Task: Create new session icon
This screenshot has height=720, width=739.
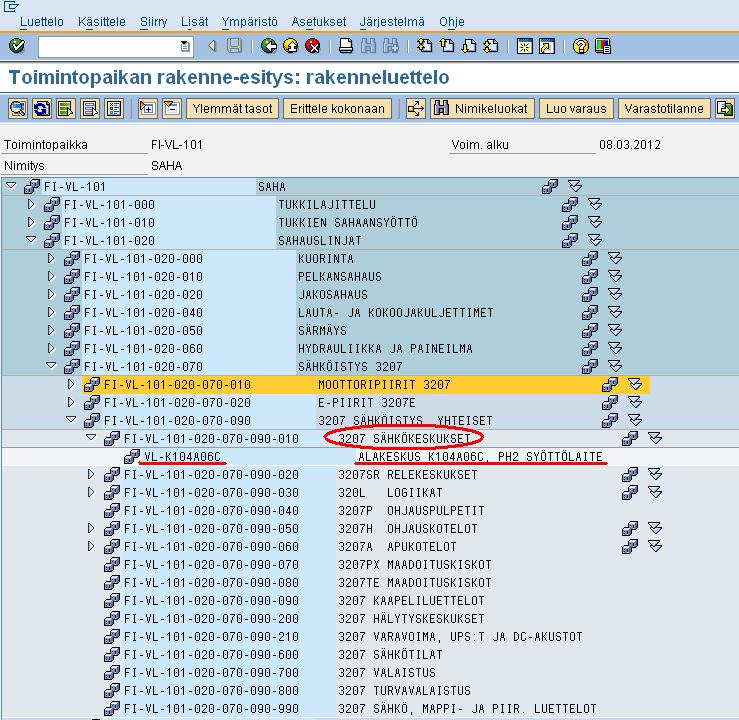Action: click(525, 46)
